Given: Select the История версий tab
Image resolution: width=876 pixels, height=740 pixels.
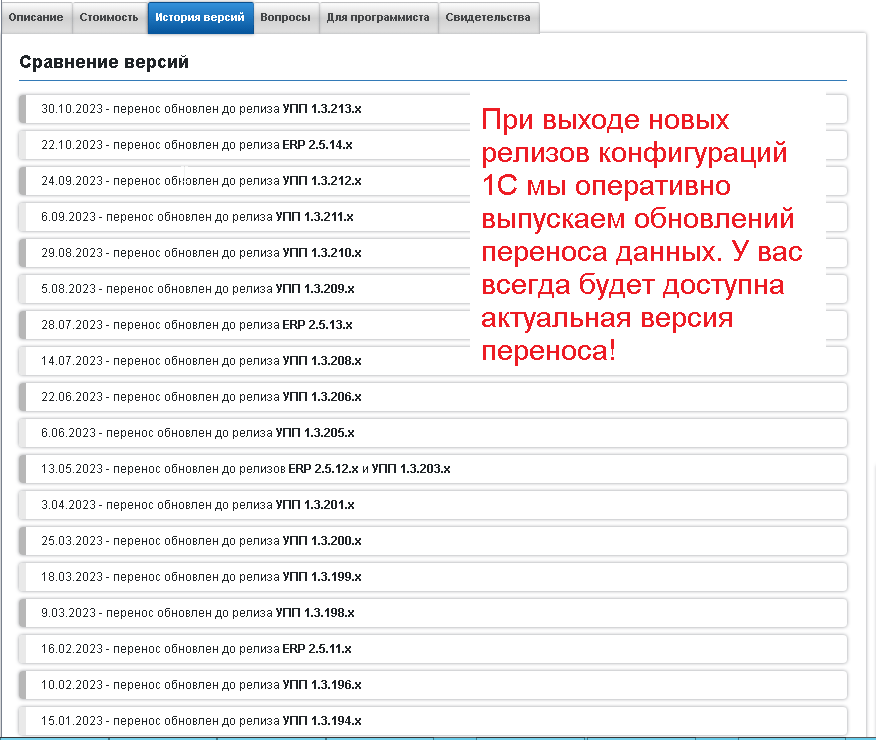Looking at the screenshot, I should tap(200, 17).
